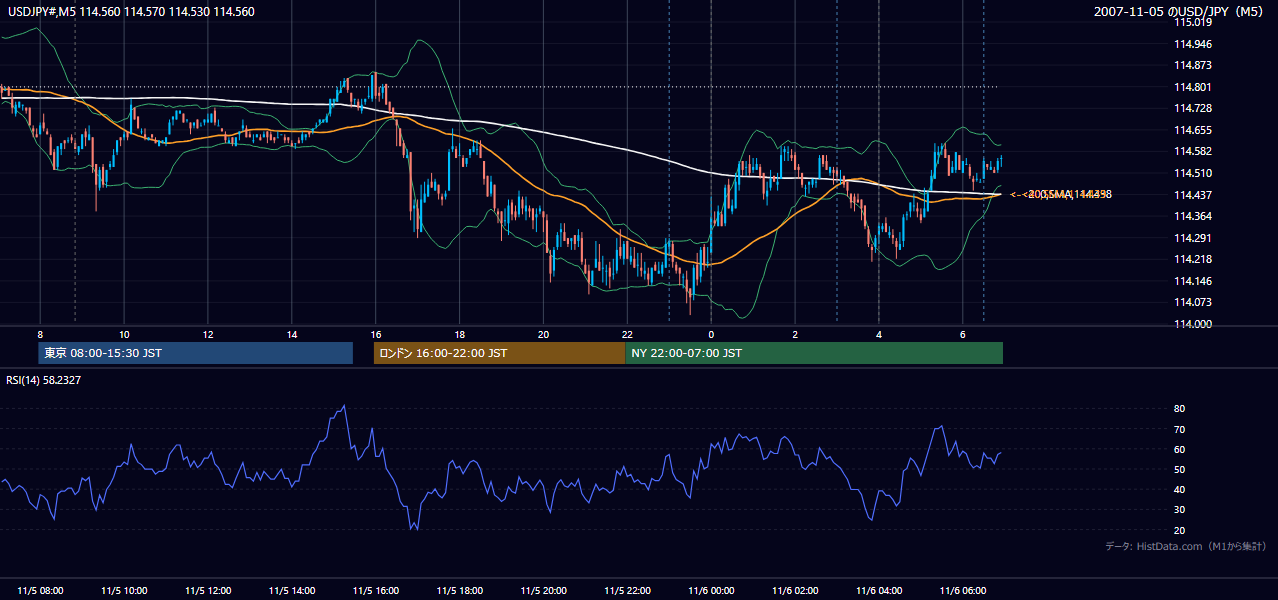Click RSI scale value 70
This screenshot has width=1278, height=600.
tap(1179, 429)
